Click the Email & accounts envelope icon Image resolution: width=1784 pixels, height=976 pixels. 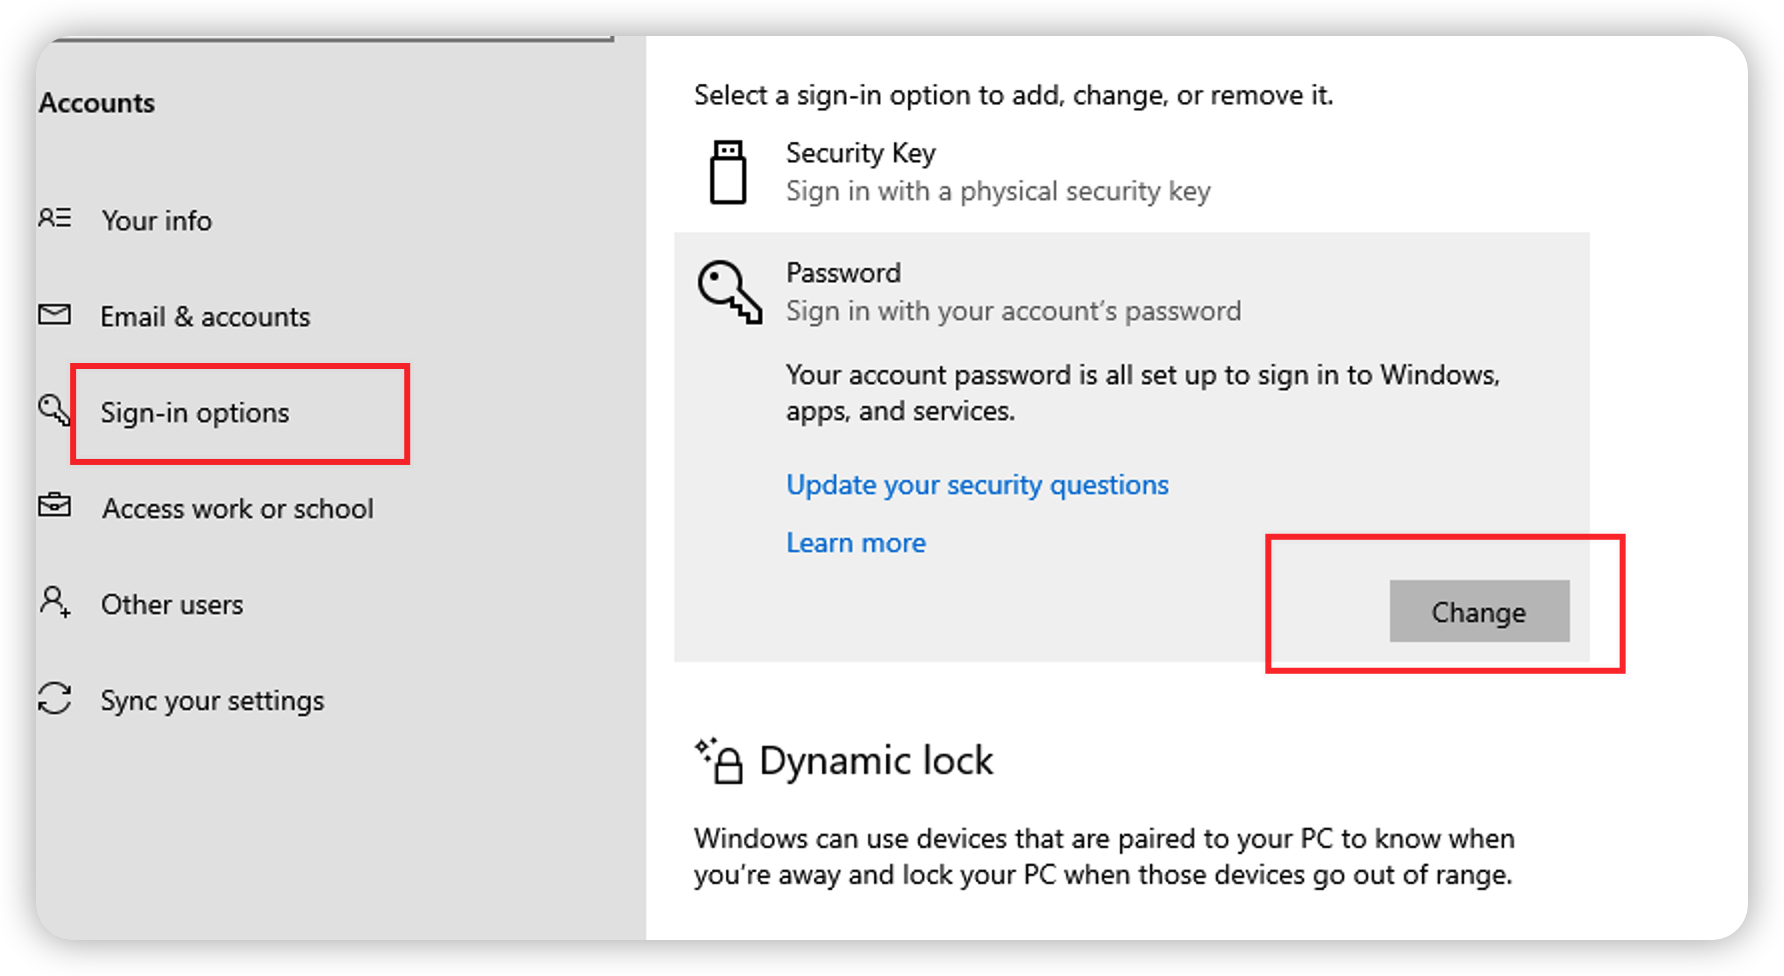55,315
